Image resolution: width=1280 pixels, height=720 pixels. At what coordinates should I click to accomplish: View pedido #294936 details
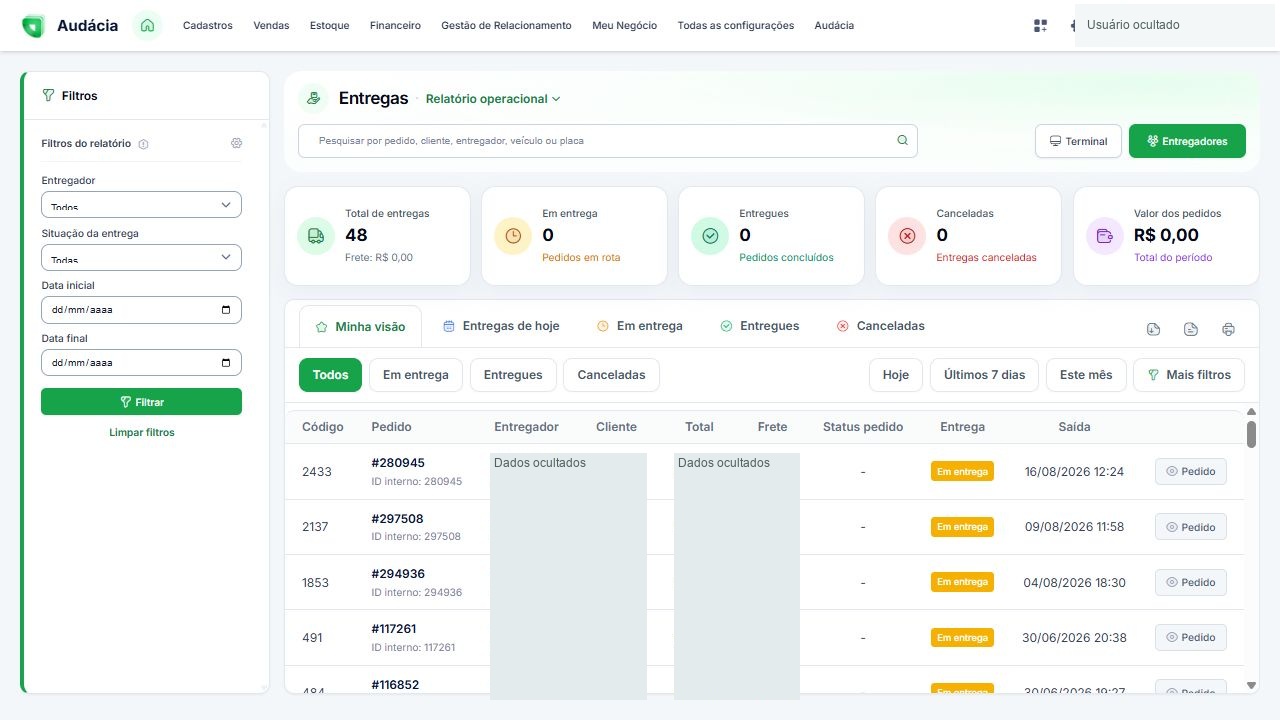tap(1190, 582)
